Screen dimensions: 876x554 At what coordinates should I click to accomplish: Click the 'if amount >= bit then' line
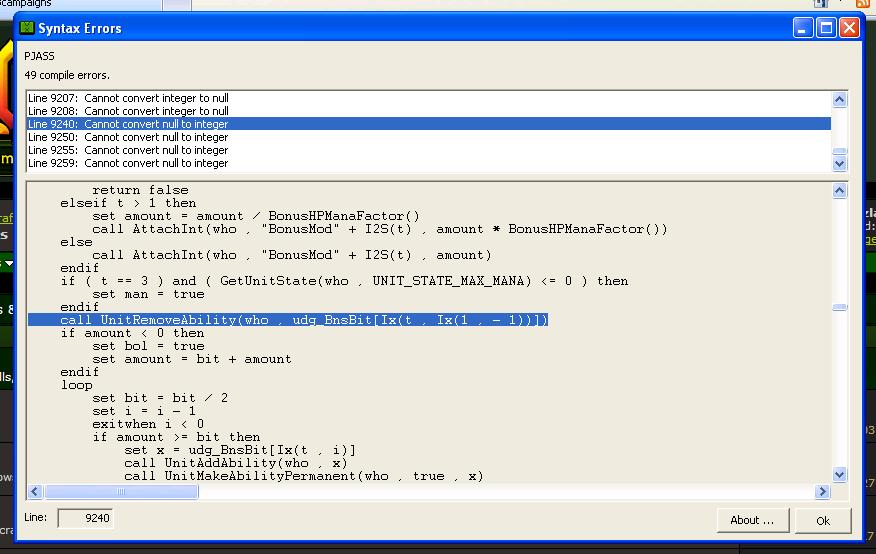coord(176,437)
